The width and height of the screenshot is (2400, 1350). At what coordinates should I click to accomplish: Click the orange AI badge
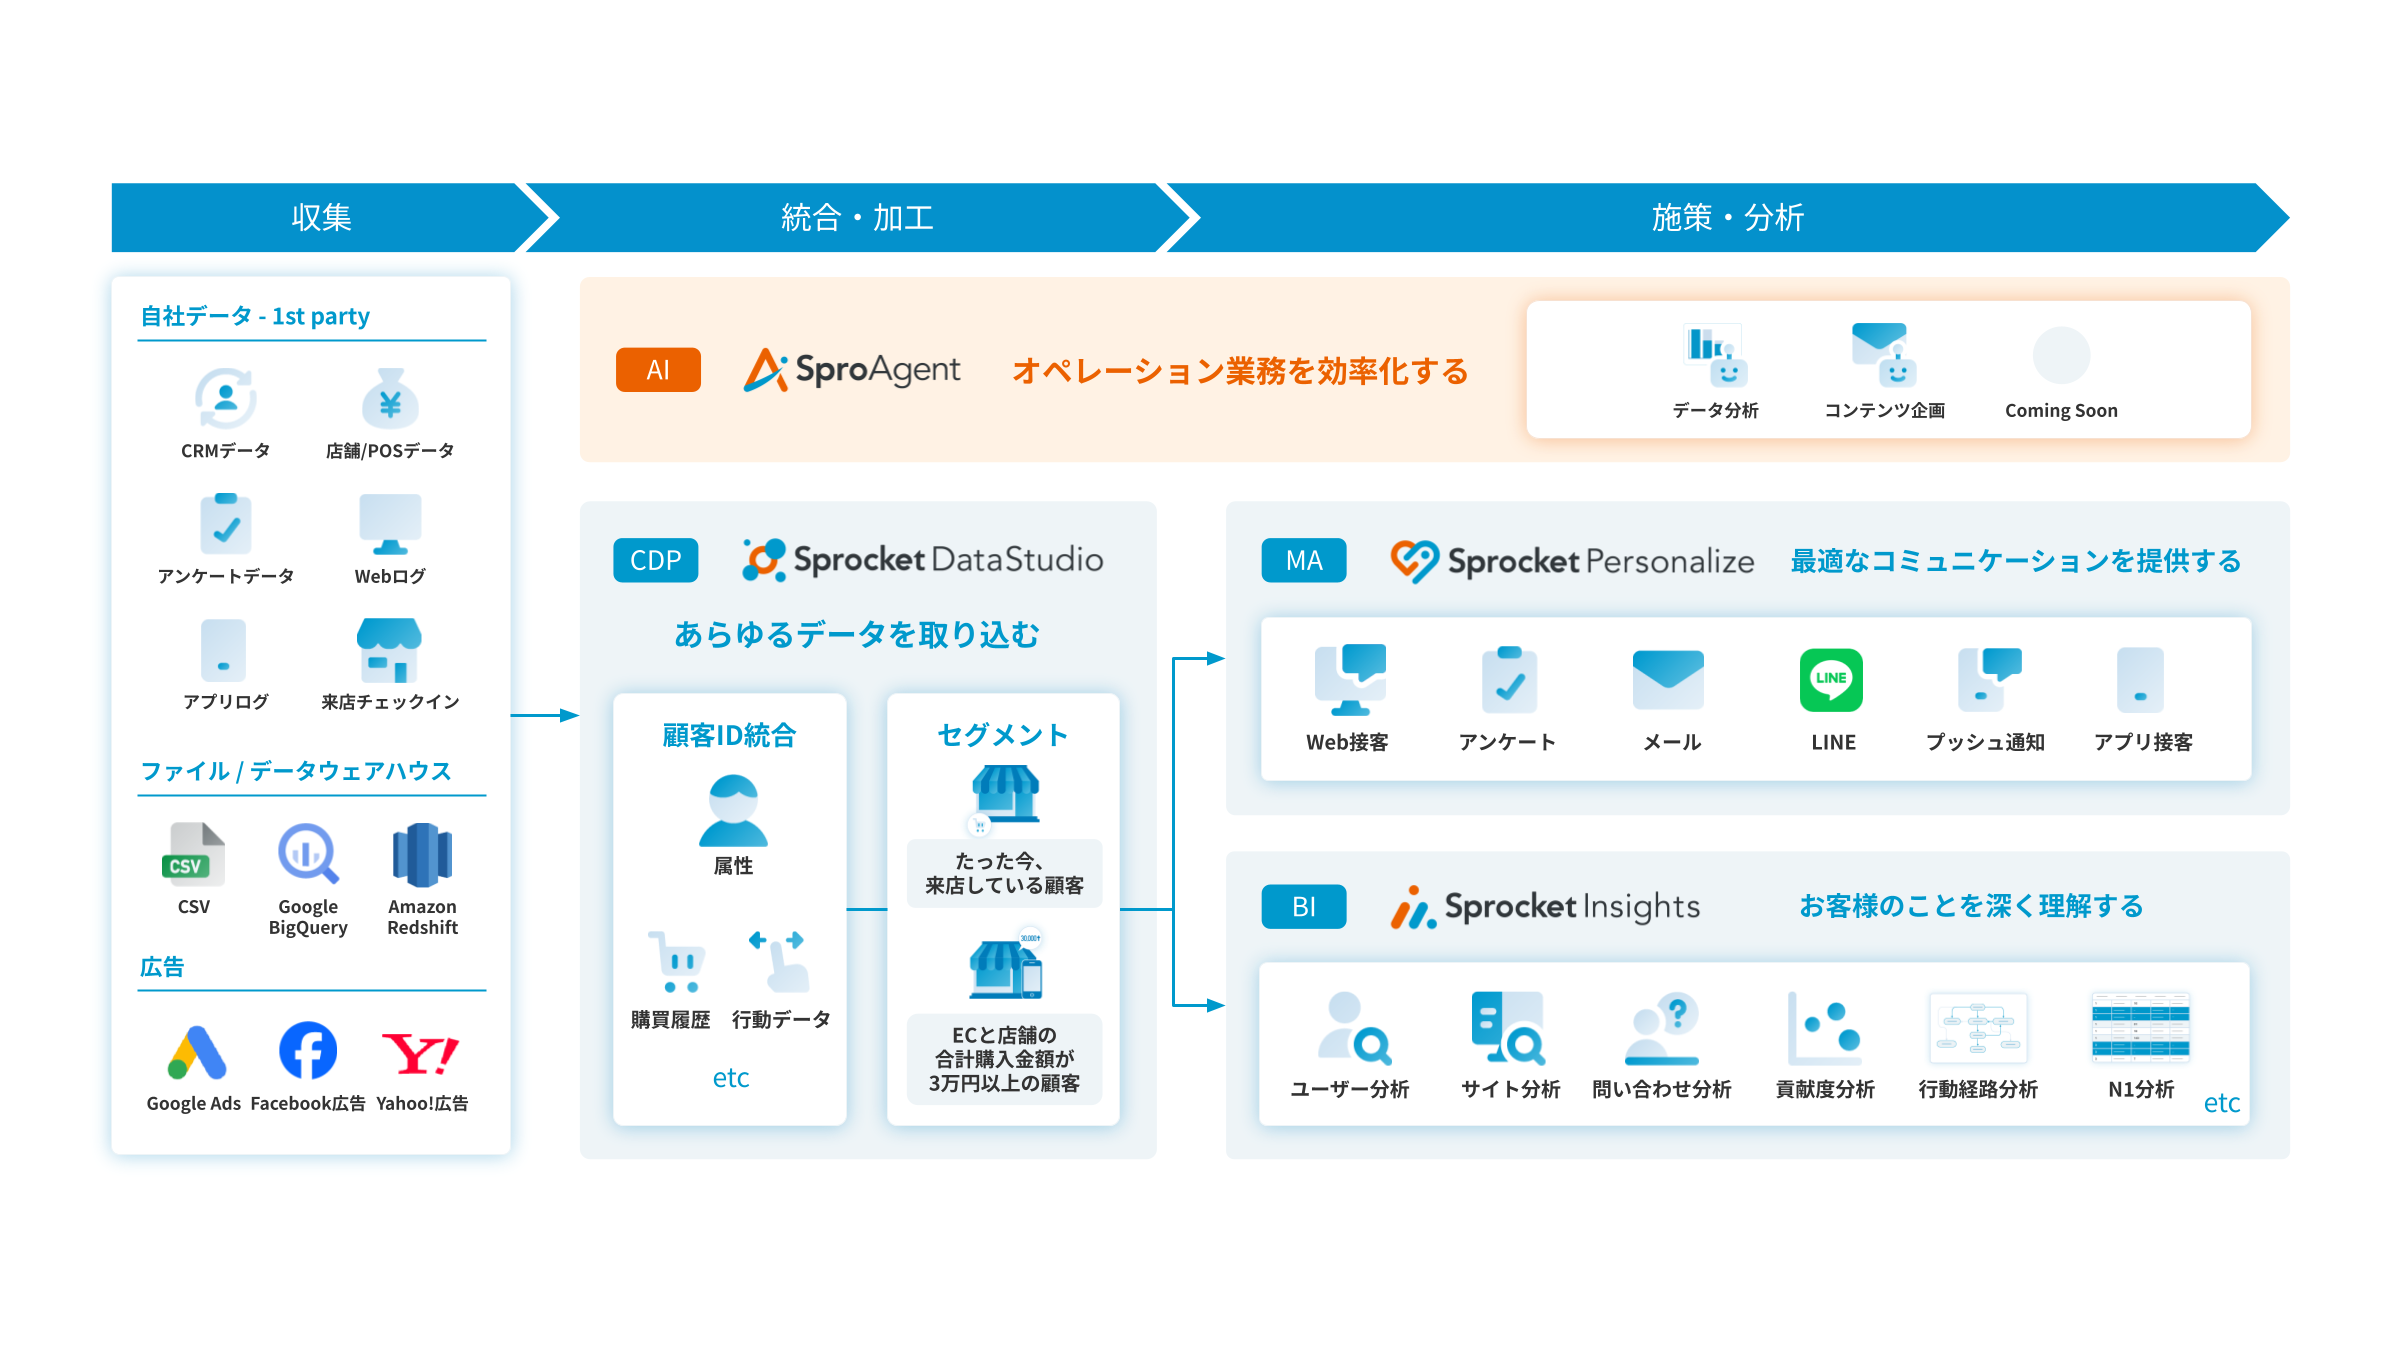tap(658, 370)
